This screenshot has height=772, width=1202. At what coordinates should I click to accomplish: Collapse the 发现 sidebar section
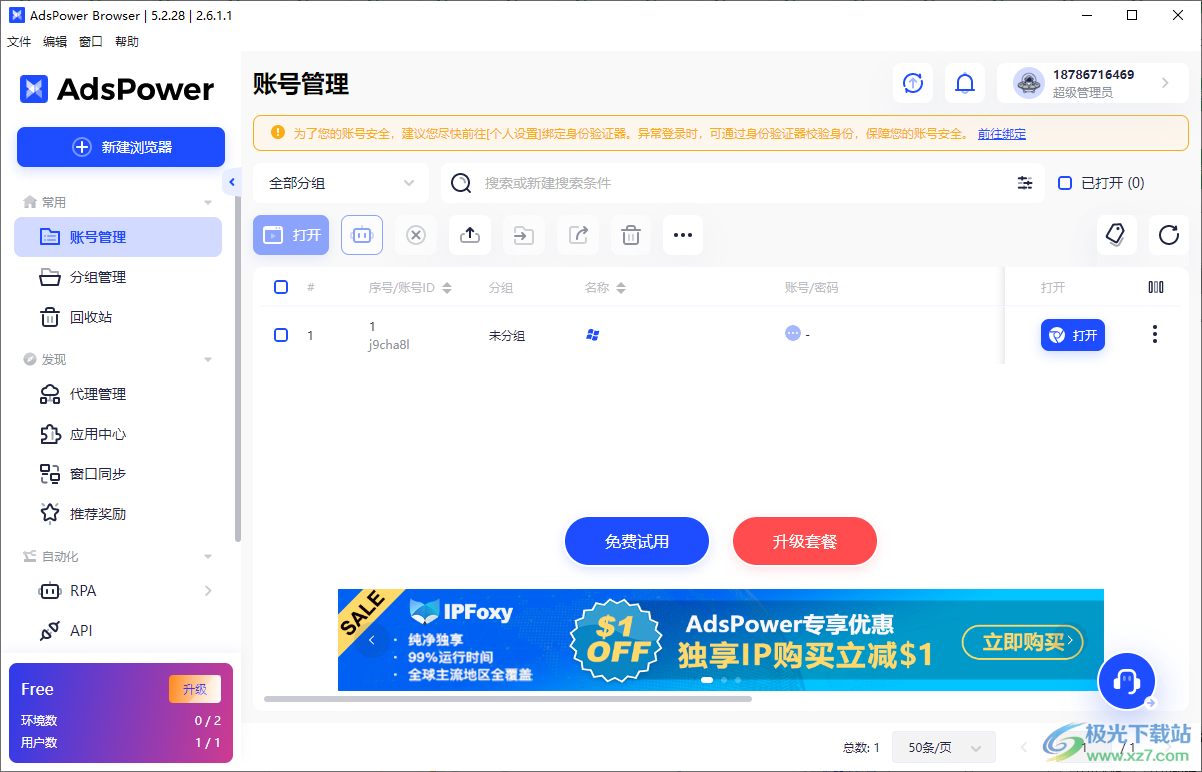[x=207, y=358]
